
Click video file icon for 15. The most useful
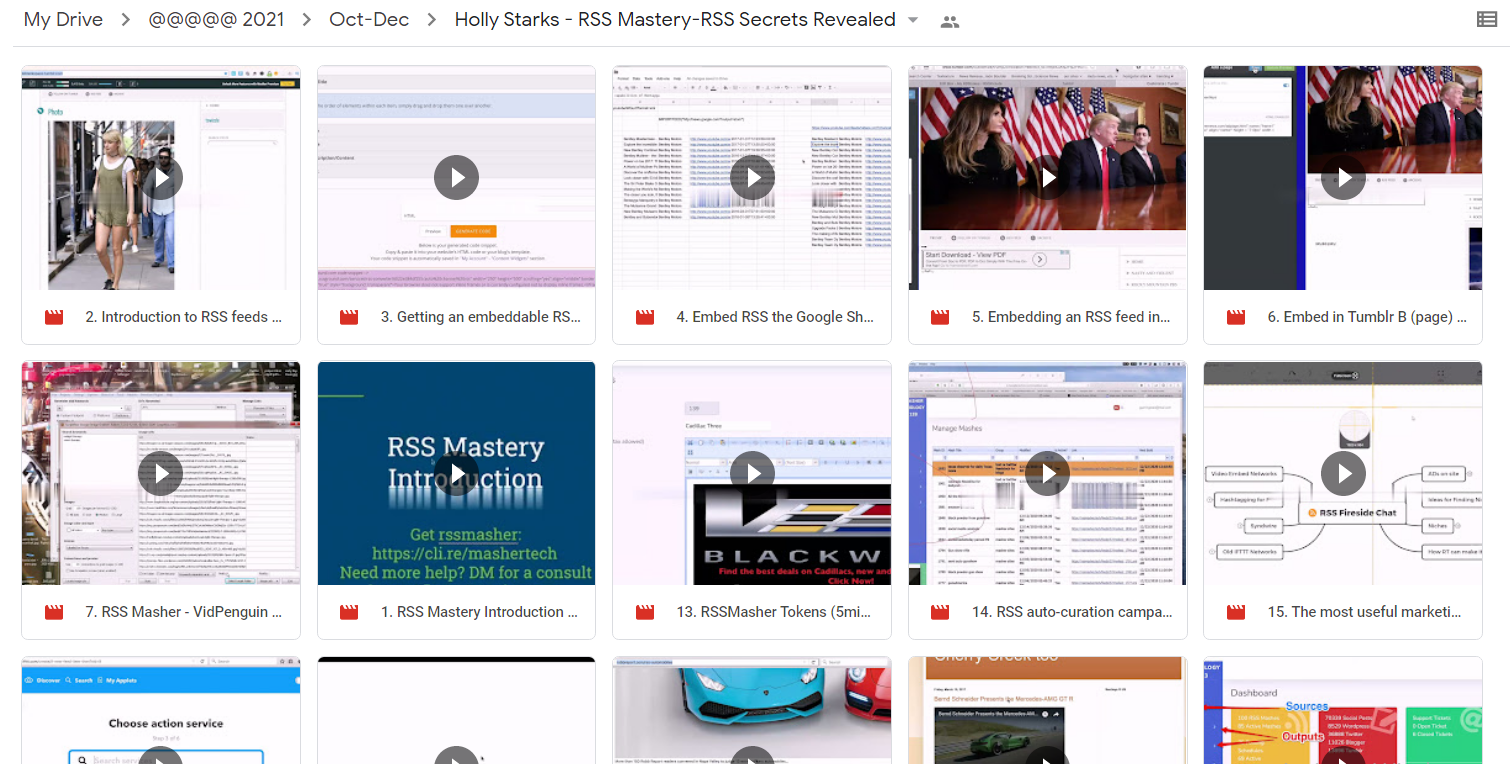1236,612
